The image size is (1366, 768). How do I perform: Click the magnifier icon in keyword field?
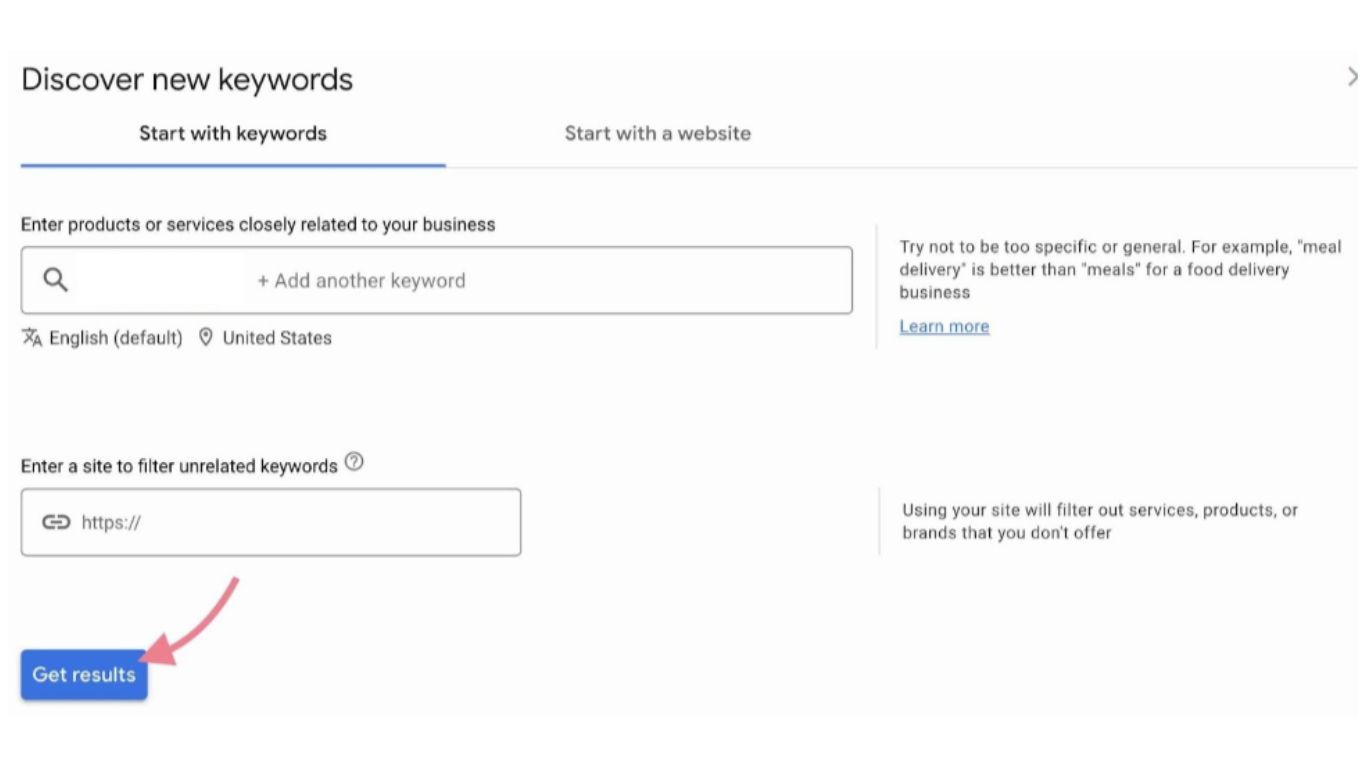pyautogui.click(x=56, y=280)
